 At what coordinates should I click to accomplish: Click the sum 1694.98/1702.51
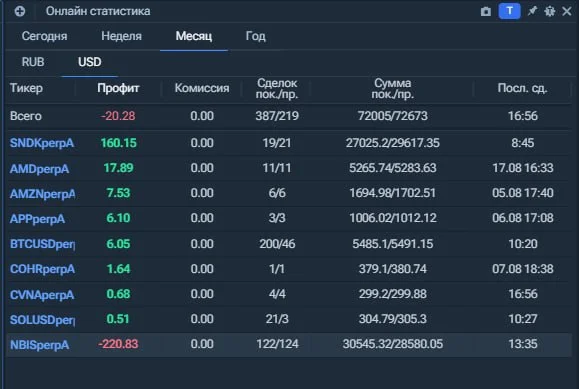tap(393, 193)
